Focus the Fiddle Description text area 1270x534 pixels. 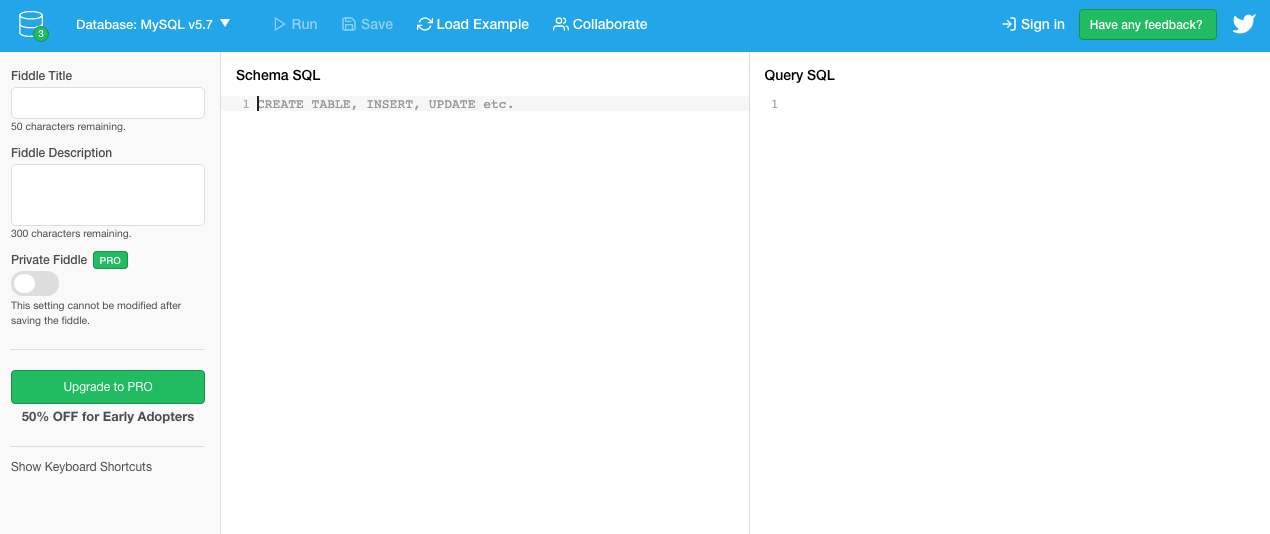click(107, 195)
